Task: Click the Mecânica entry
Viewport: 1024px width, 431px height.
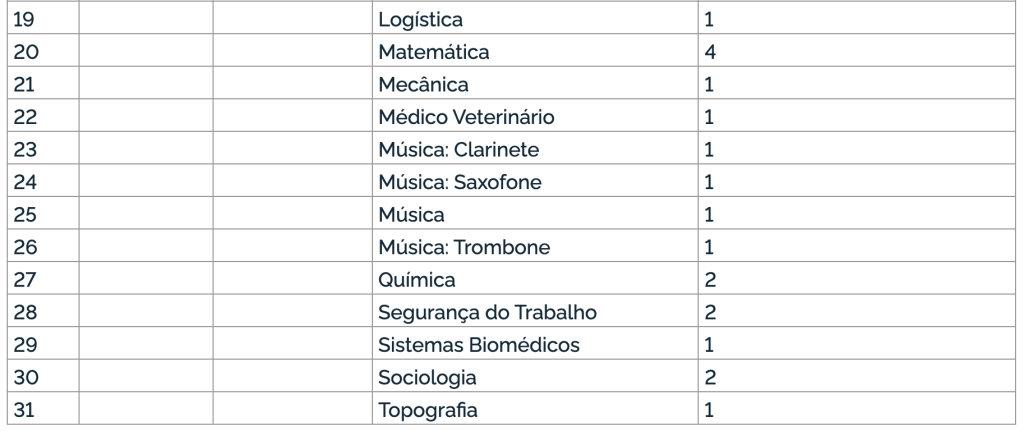Action: 424,84
